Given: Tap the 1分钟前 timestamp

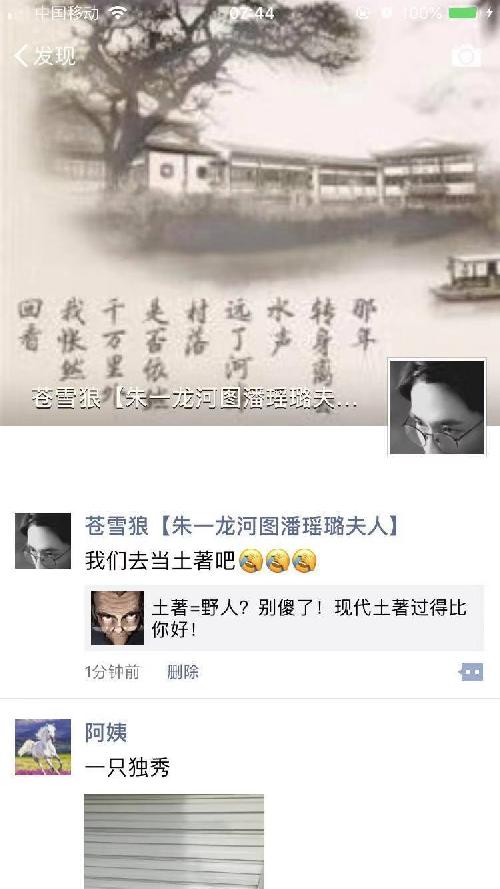Looking at the screenshot, I should [x=112, y=672].
